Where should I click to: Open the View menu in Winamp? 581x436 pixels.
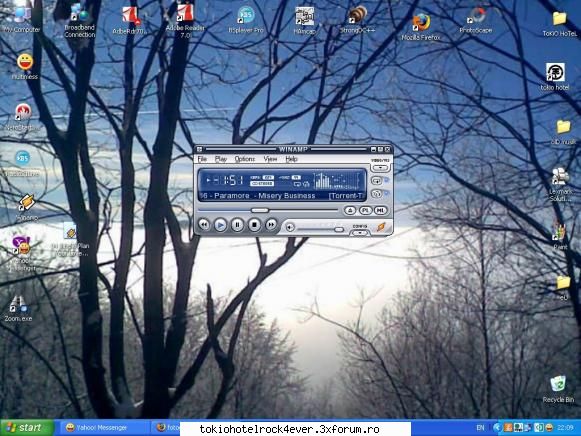(x=270, y=159)
